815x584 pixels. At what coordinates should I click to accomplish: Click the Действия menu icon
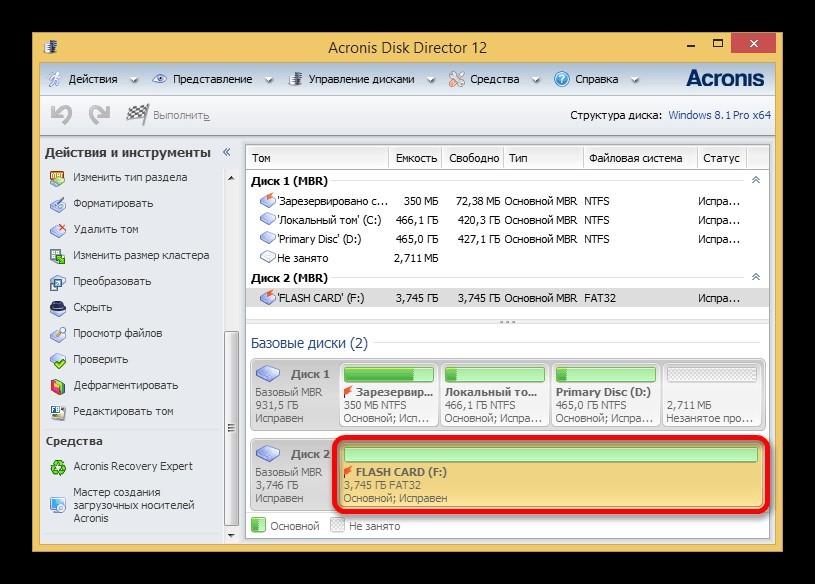click(55, 79)
